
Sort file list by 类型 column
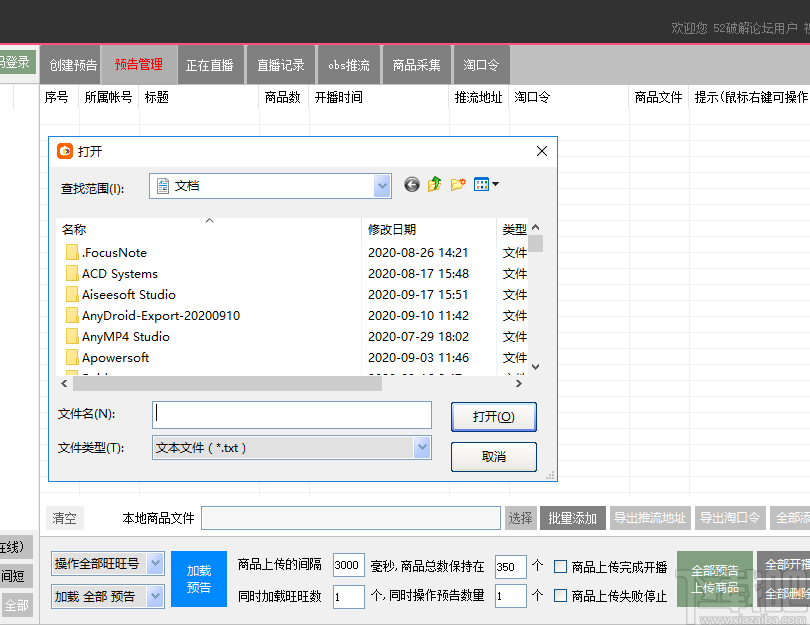(515, 229)
